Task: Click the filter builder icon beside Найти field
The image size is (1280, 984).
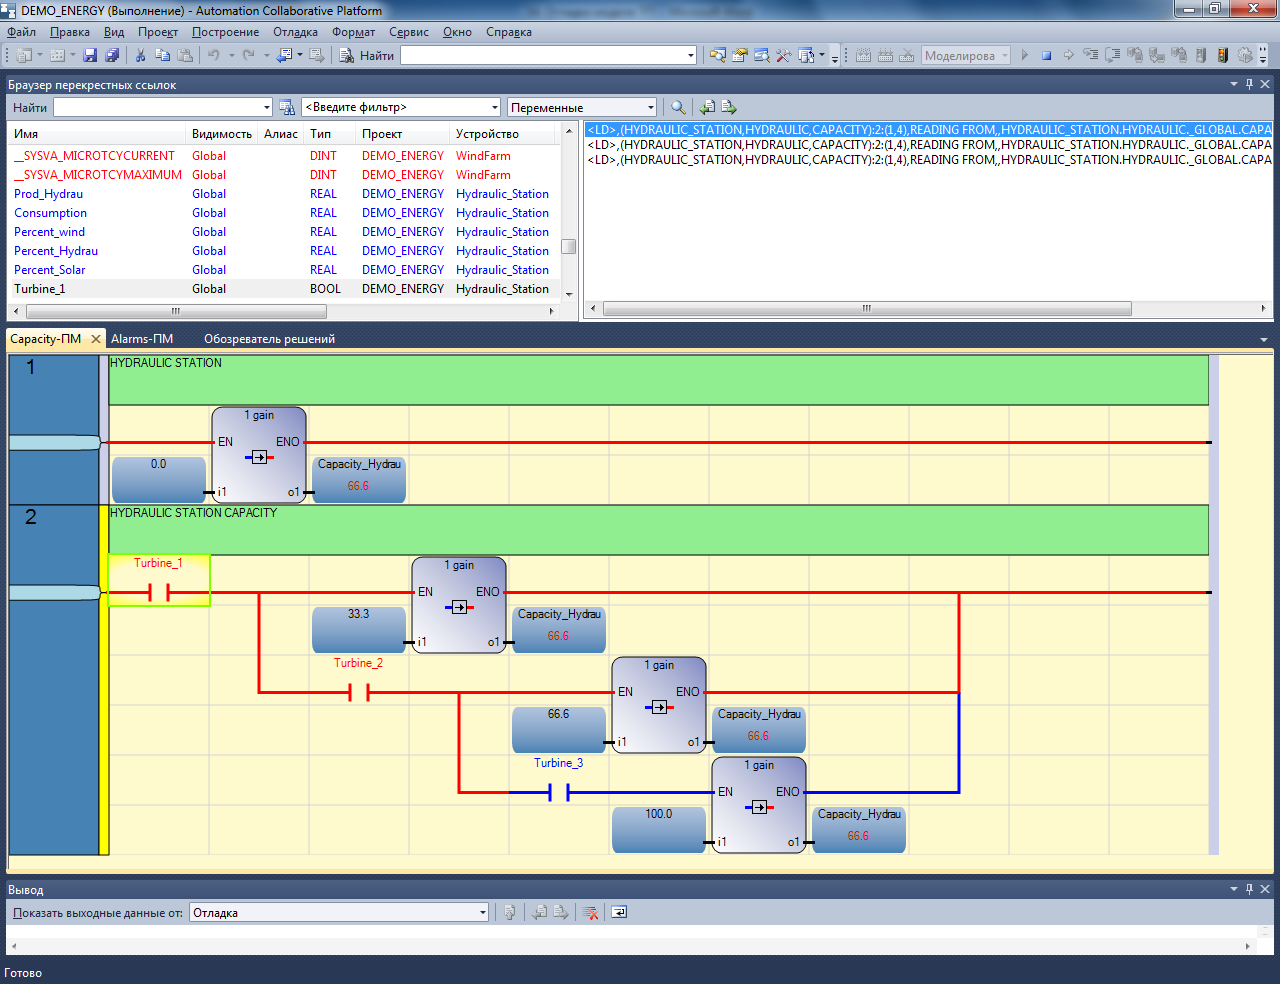Action: tap(287, 107)
